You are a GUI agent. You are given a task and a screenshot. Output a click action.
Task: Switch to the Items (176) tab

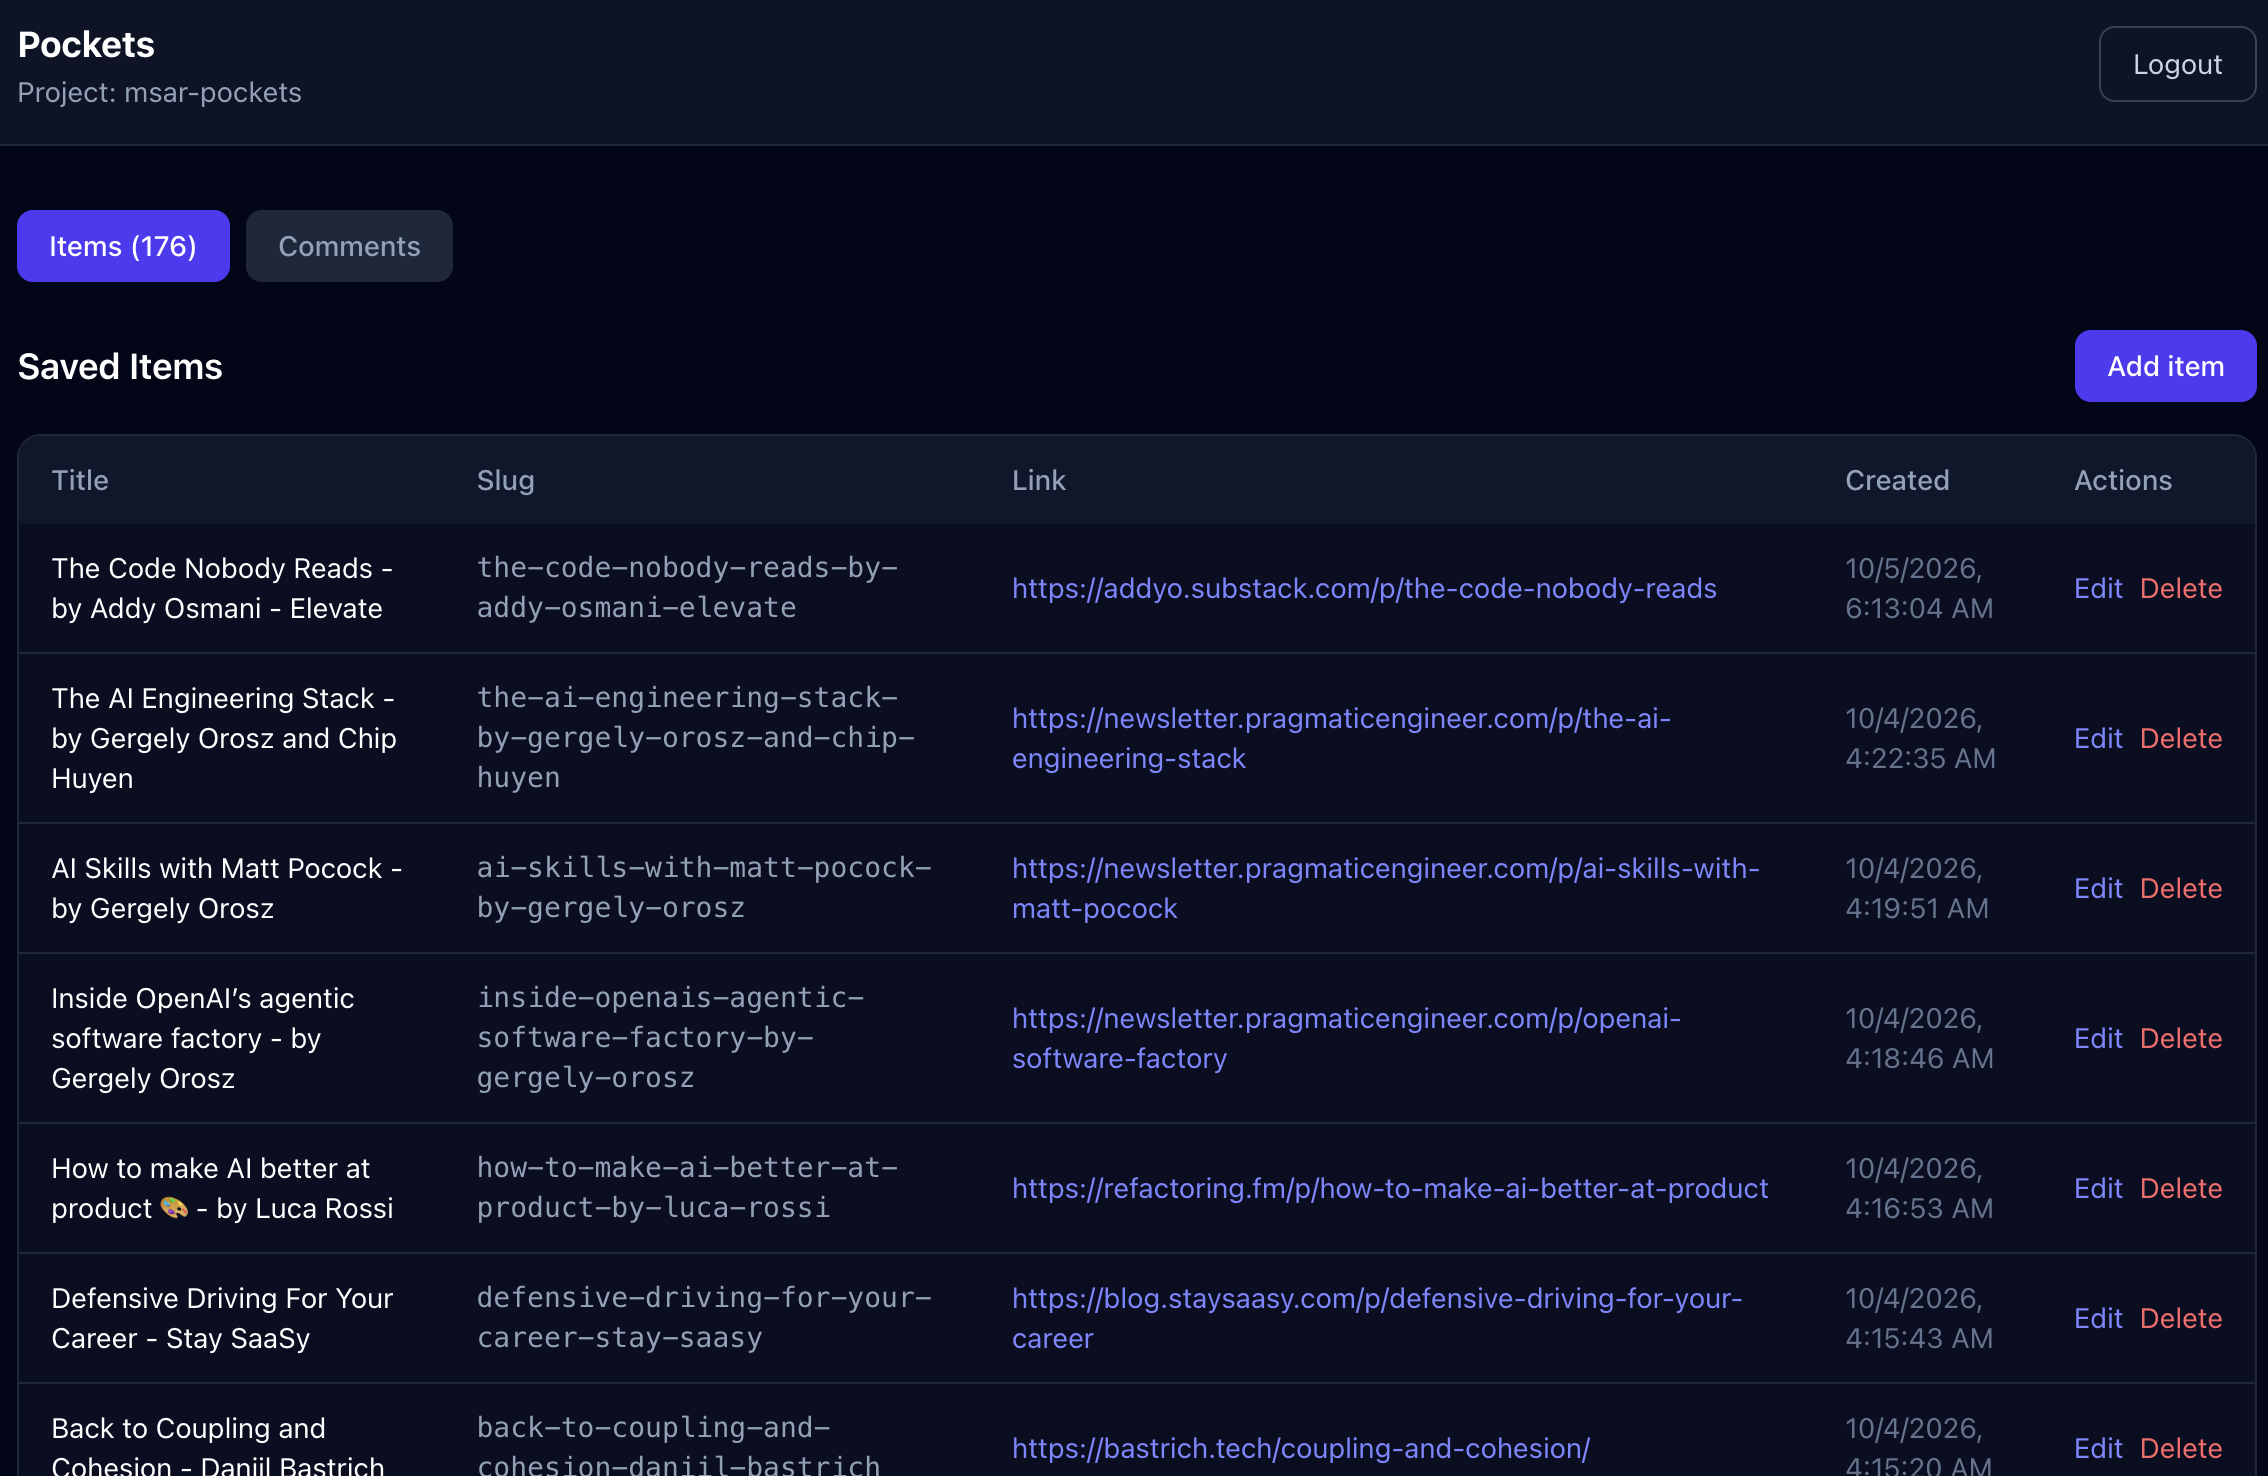pos(123,246)
